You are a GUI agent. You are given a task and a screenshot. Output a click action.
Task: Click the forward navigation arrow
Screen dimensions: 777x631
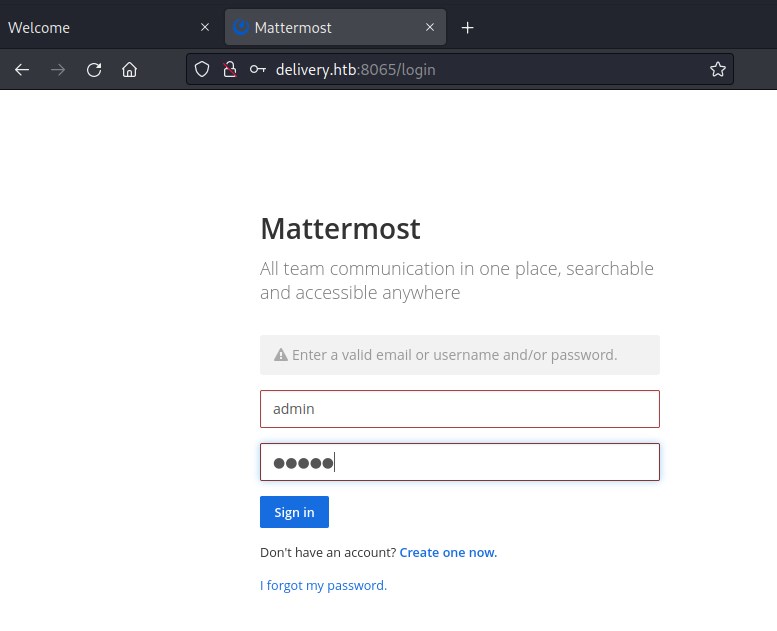tap(58, 70)
